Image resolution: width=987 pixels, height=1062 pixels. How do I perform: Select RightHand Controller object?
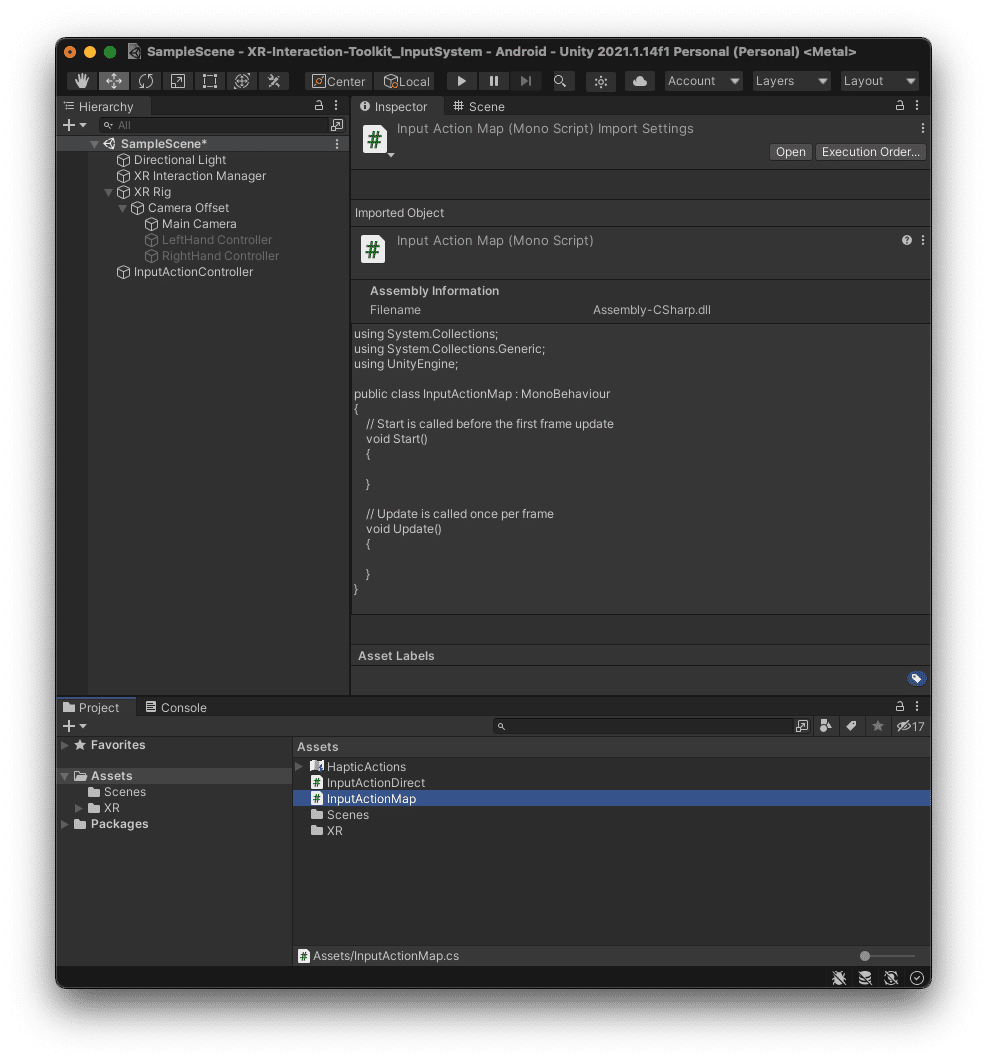(x=219, y=256)
